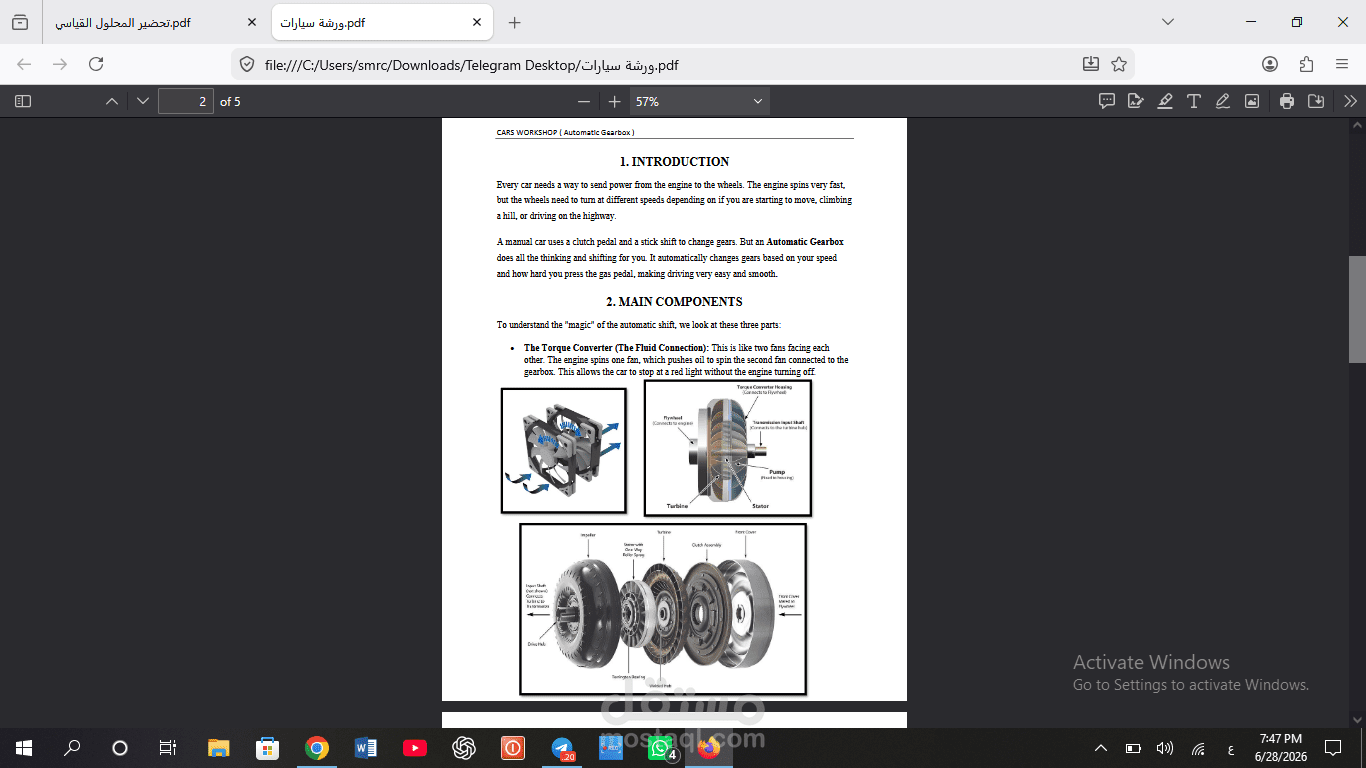Open ChatGPT from the taskbar
This screenshot has height=768, width=1366.
click(463, 748)
